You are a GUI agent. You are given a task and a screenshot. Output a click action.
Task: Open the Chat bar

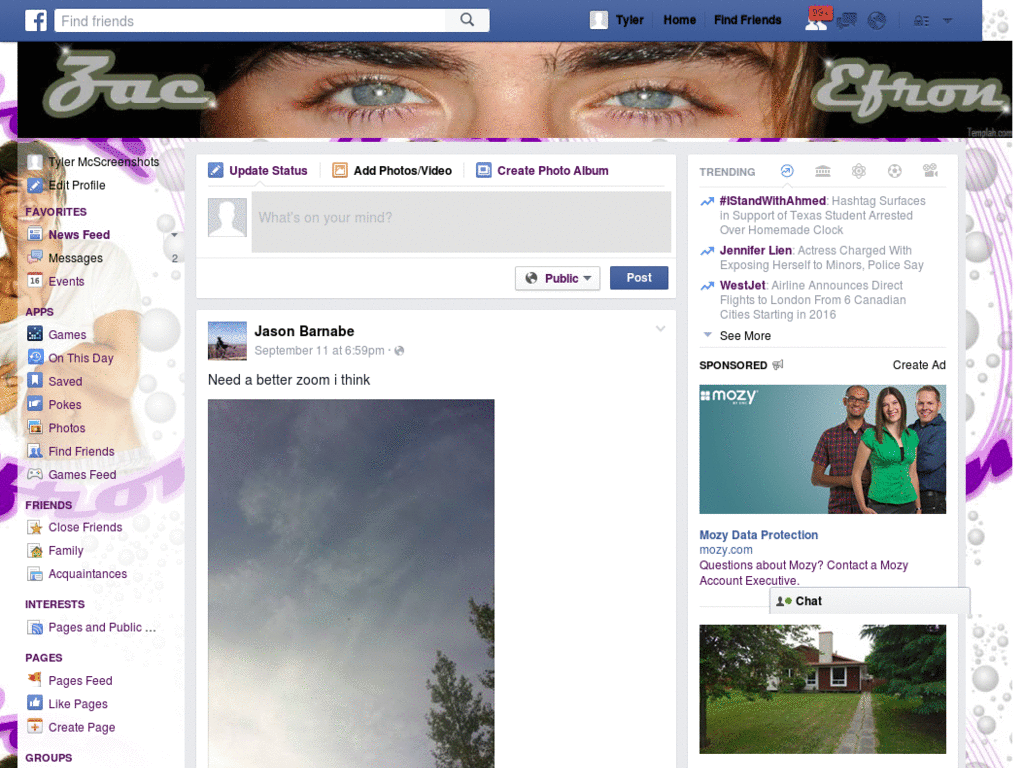click(869, 601)
